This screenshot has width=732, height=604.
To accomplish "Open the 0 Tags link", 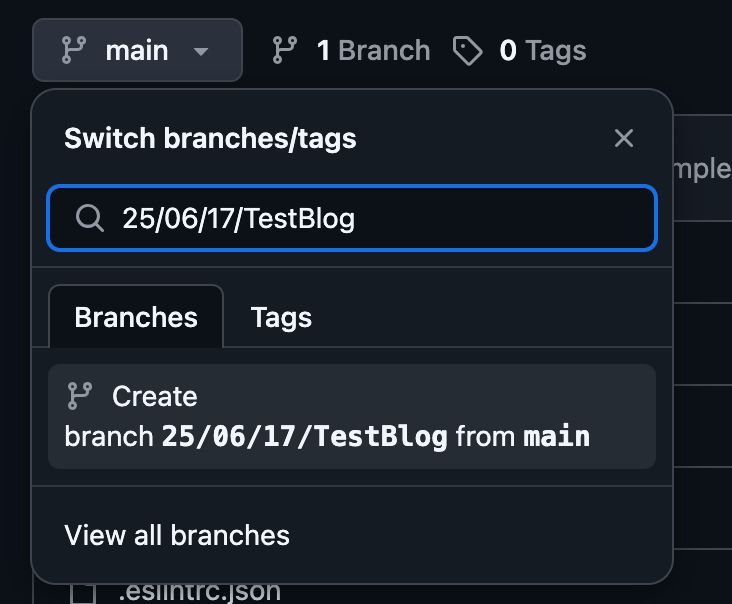I will point(542,50).
